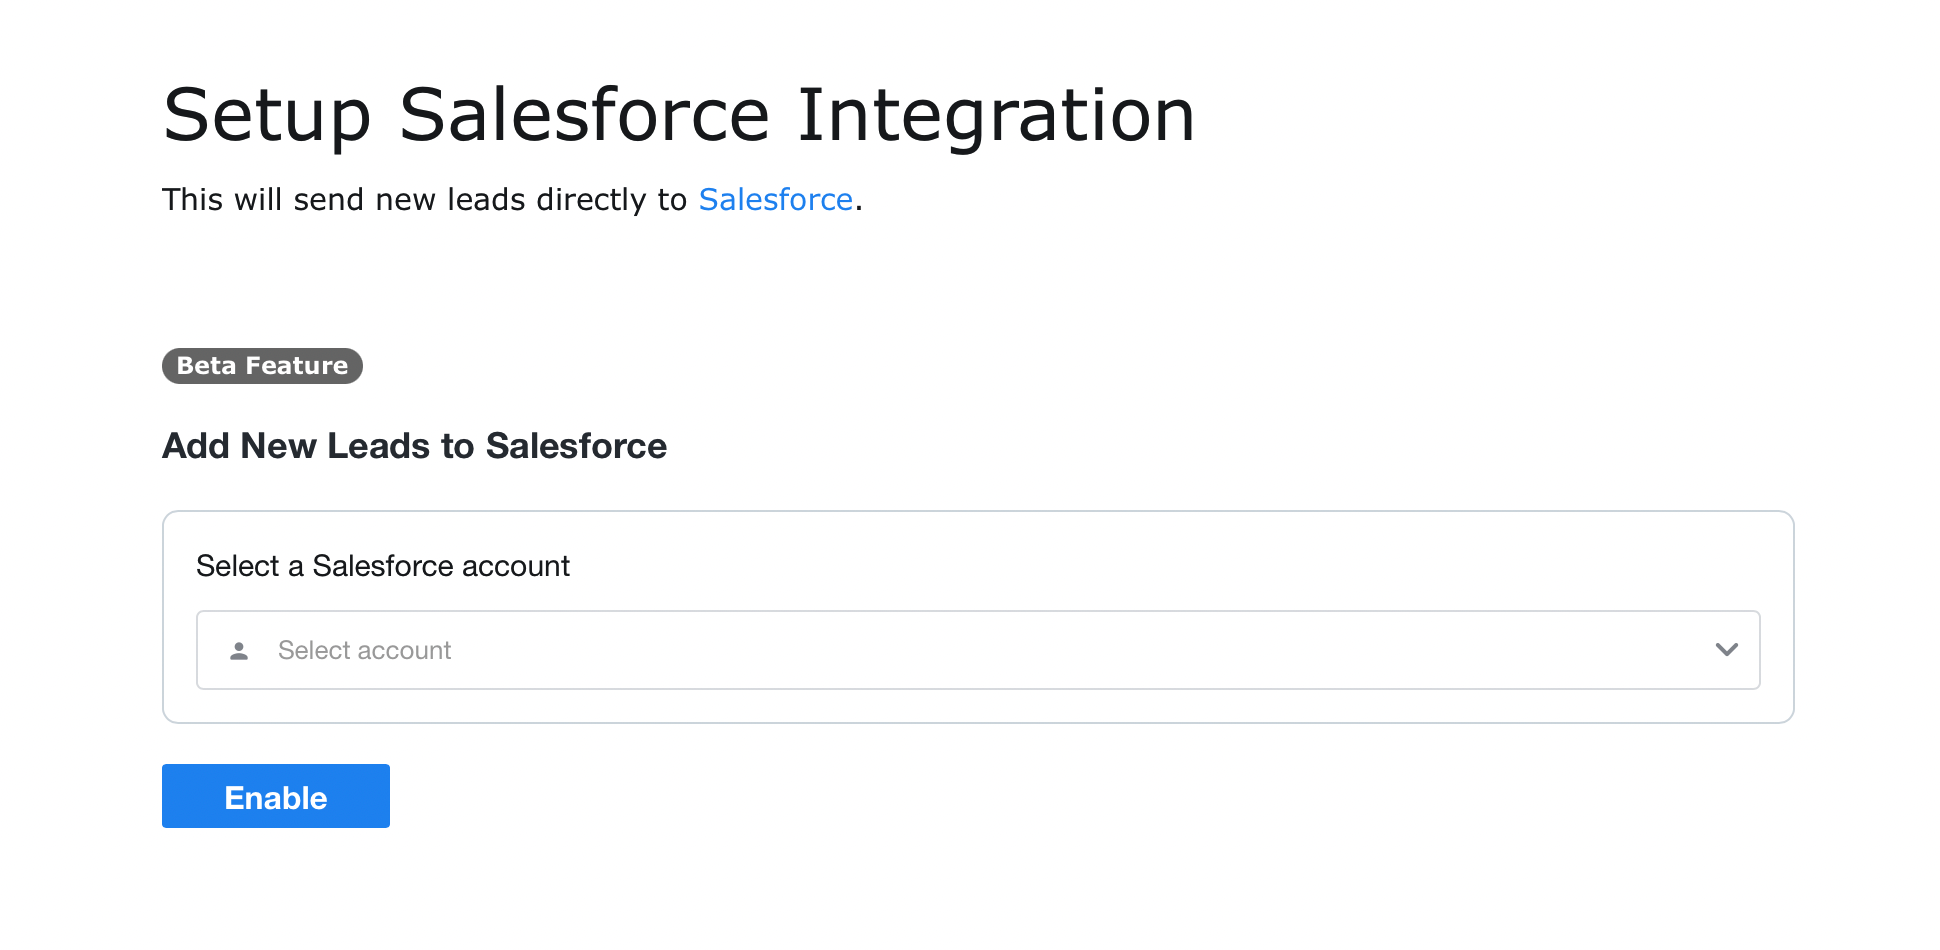Viewport: 1940px width, 950px height.
Task: Open the Select account dropdown
Action: [978, 650]
